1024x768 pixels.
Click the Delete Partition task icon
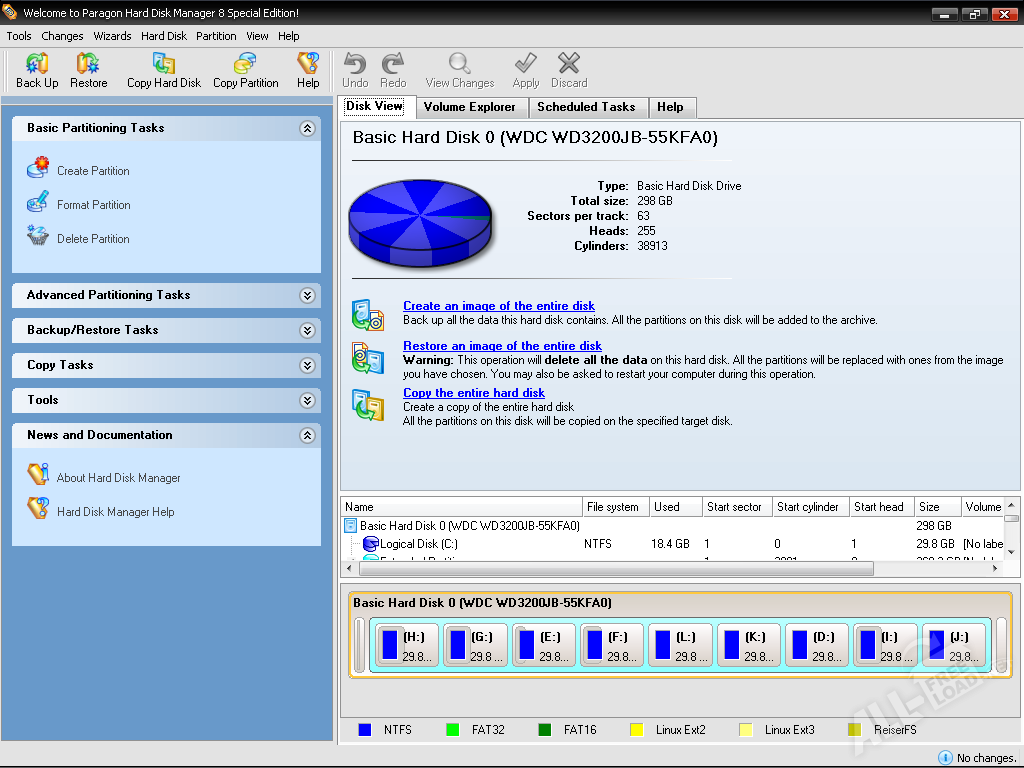(38, 237)
